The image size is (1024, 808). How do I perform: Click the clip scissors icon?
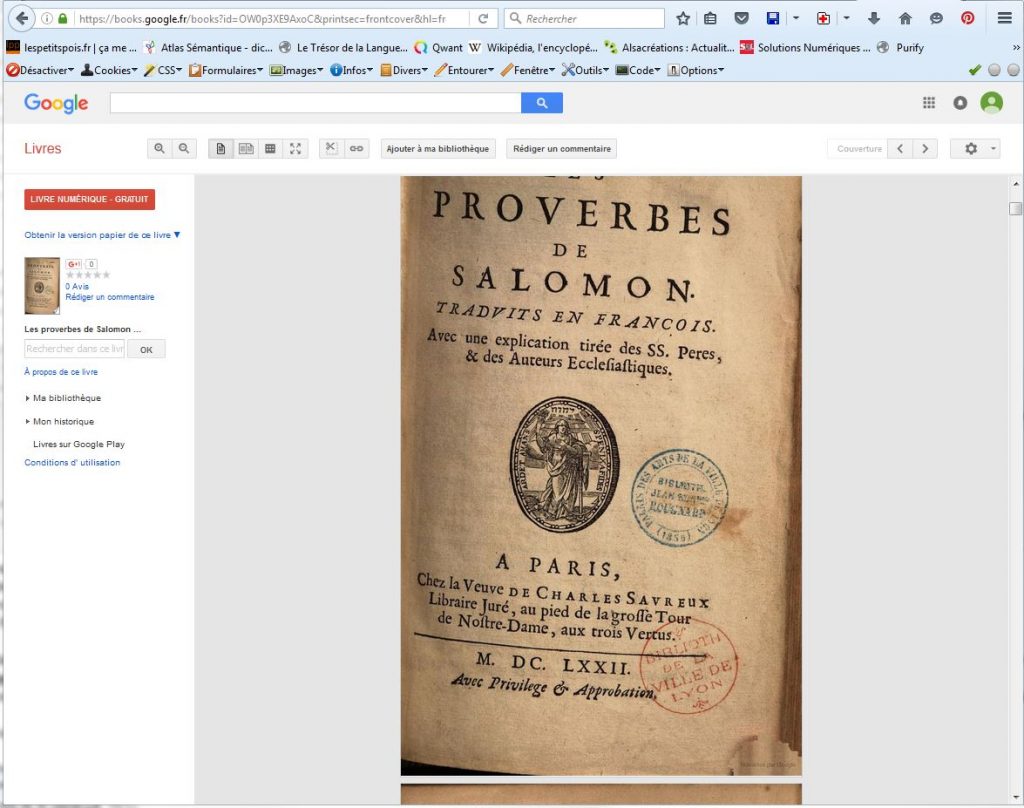[x=332, y=149]
